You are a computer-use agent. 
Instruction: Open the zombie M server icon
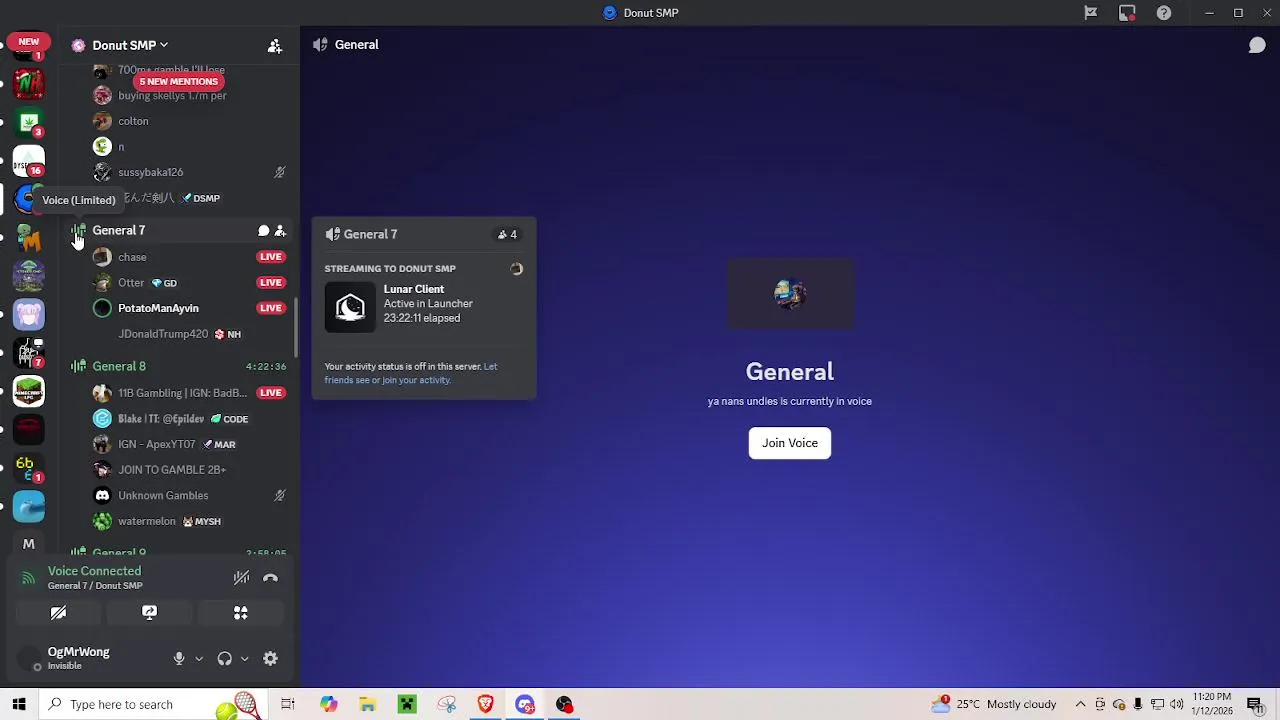(x=29, y=238)
